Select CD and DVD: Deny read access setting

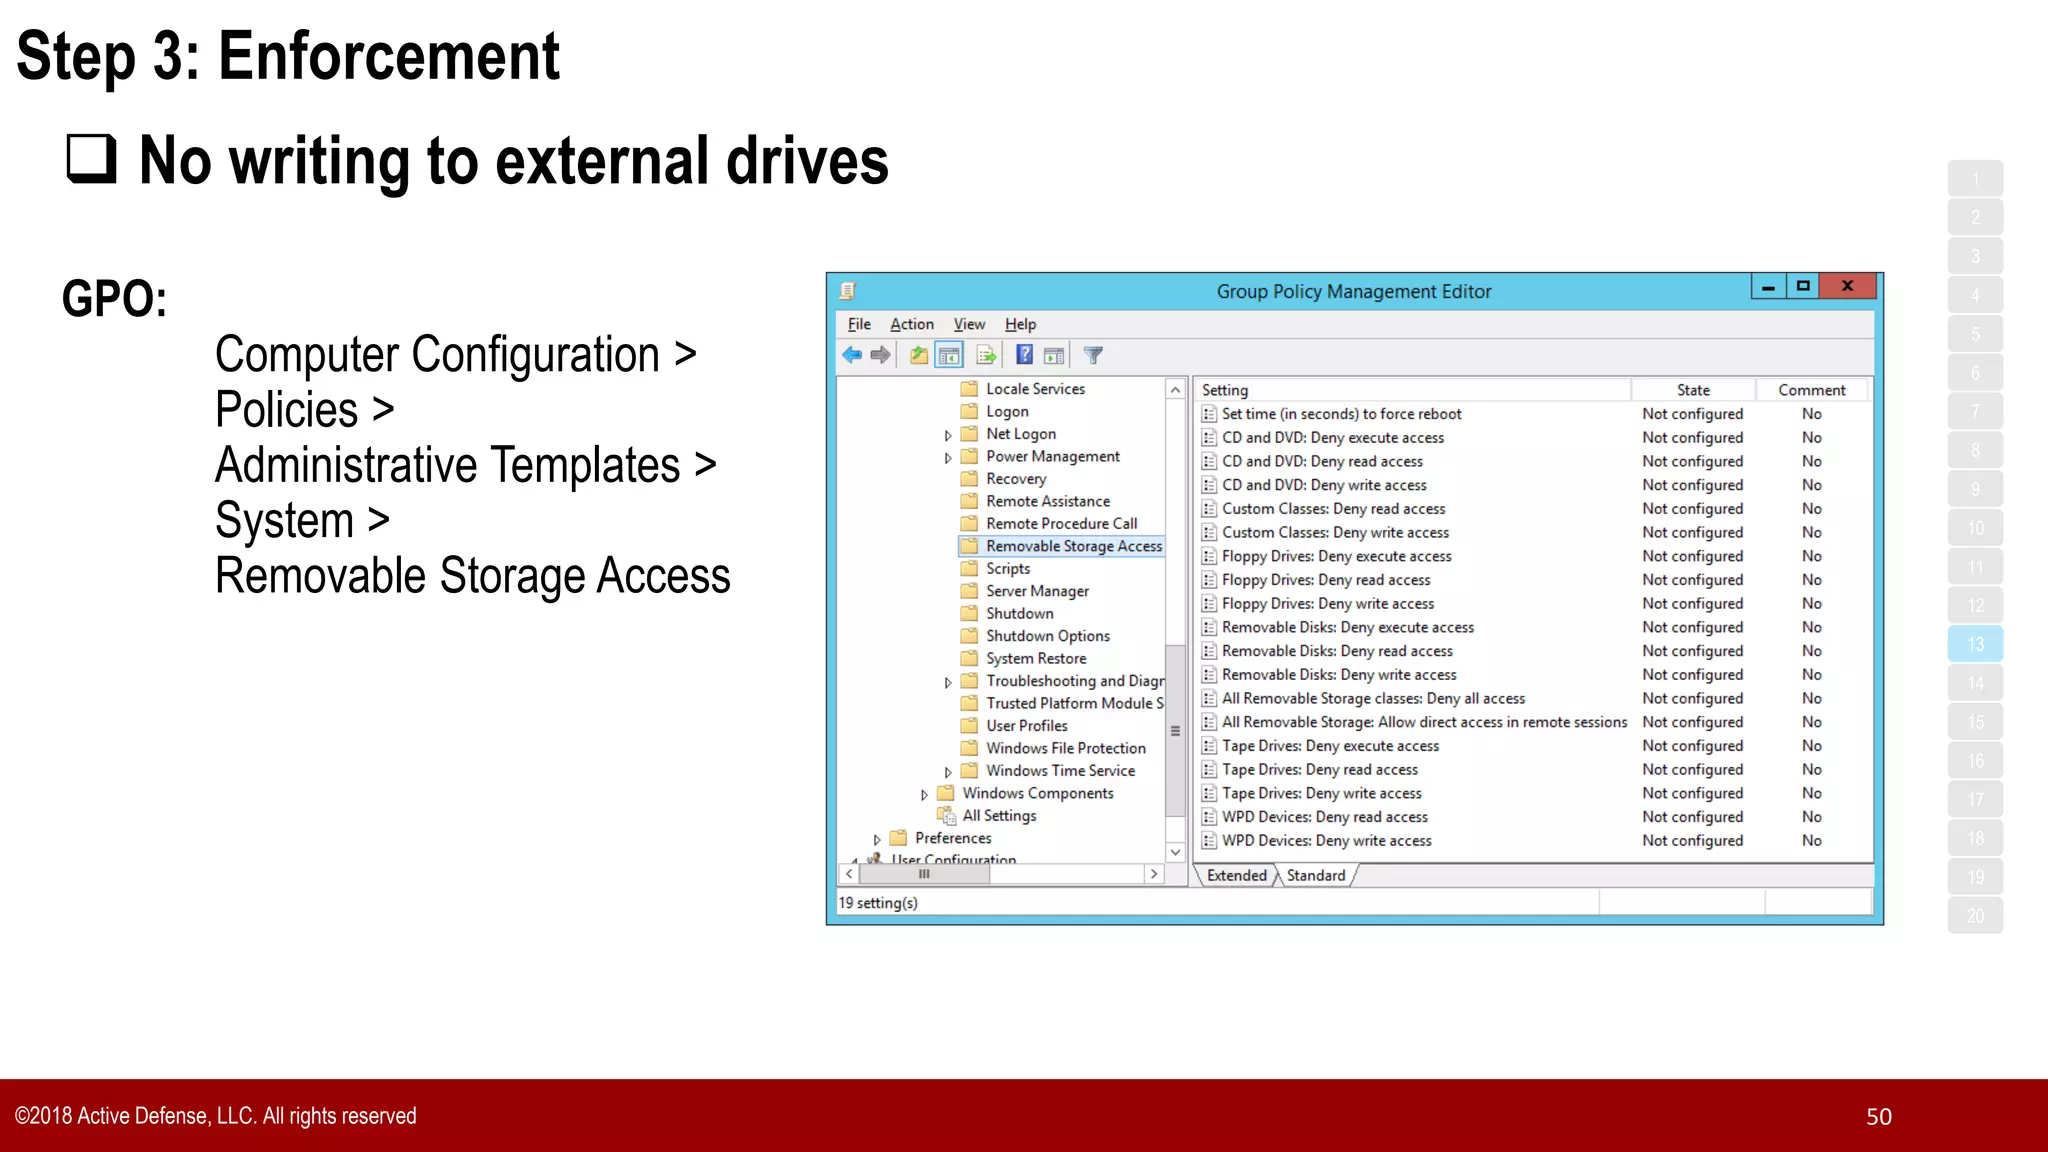tap(1322, 462)
